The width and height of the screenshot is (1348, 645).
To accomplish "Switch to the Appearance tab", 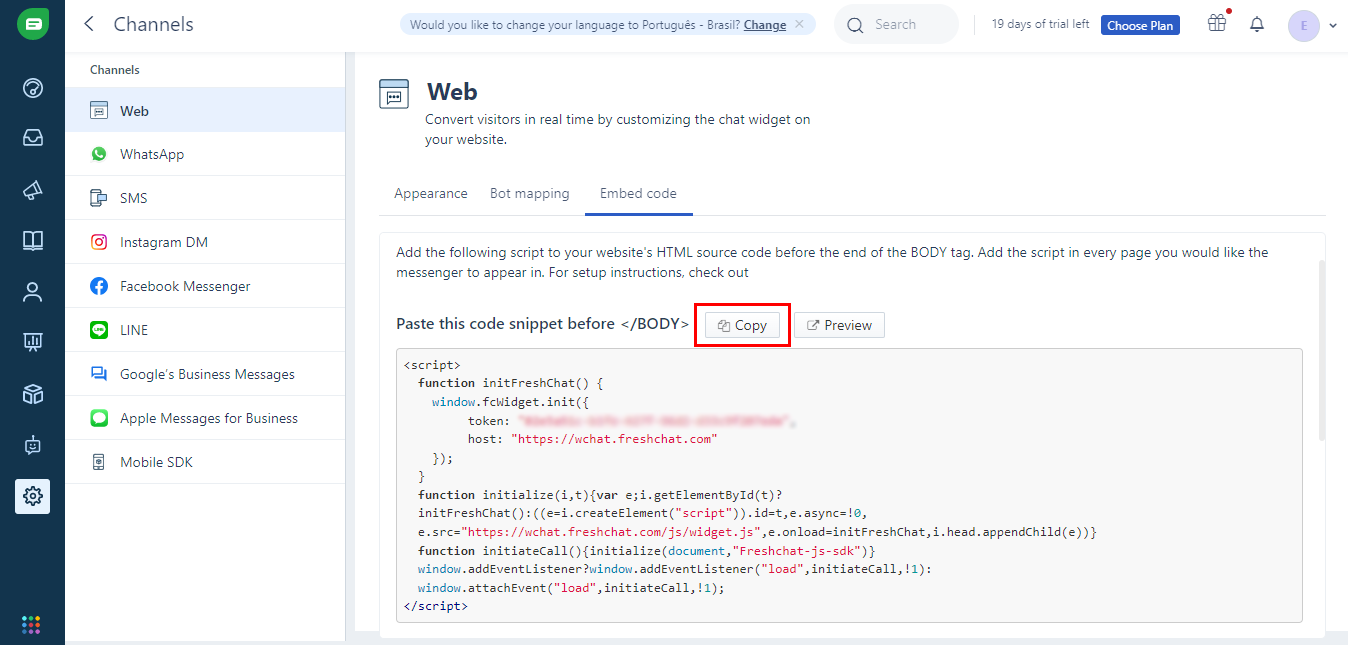I will tap(431, 194).
